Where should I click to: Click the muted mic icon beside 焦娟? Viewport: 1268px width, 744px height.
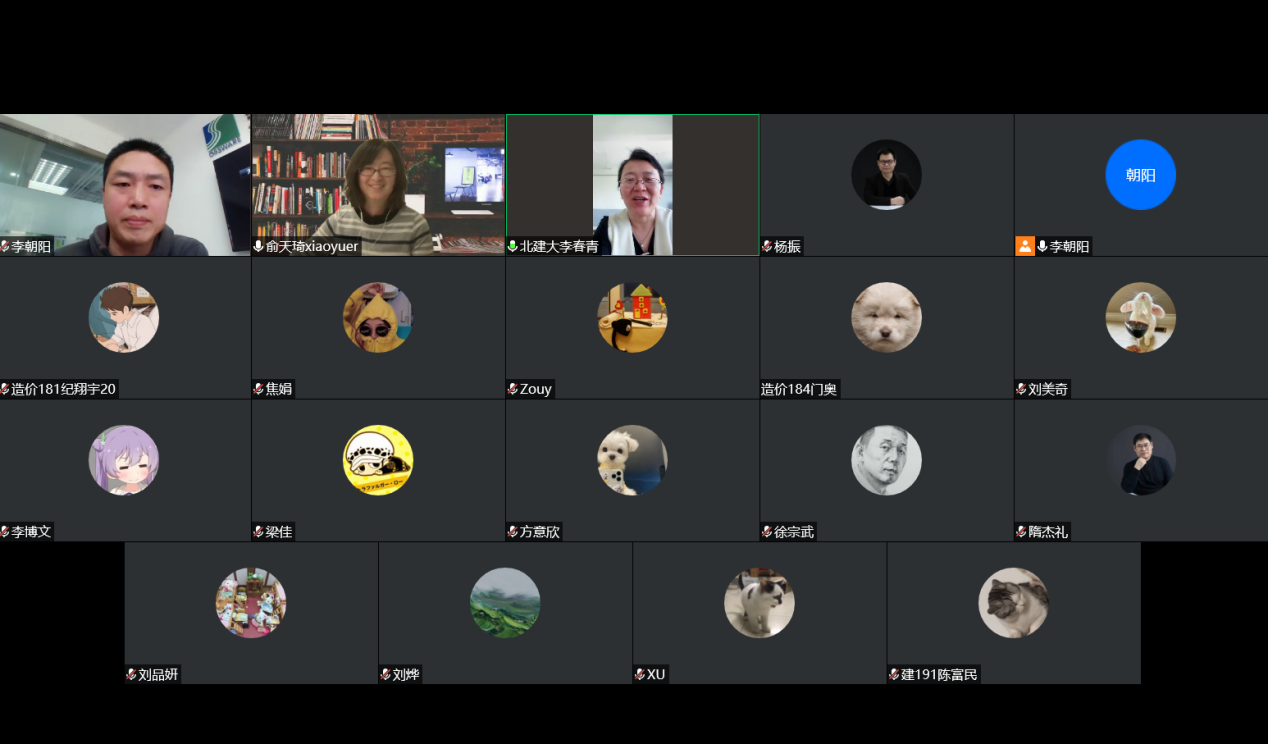(x=259, y=389)
